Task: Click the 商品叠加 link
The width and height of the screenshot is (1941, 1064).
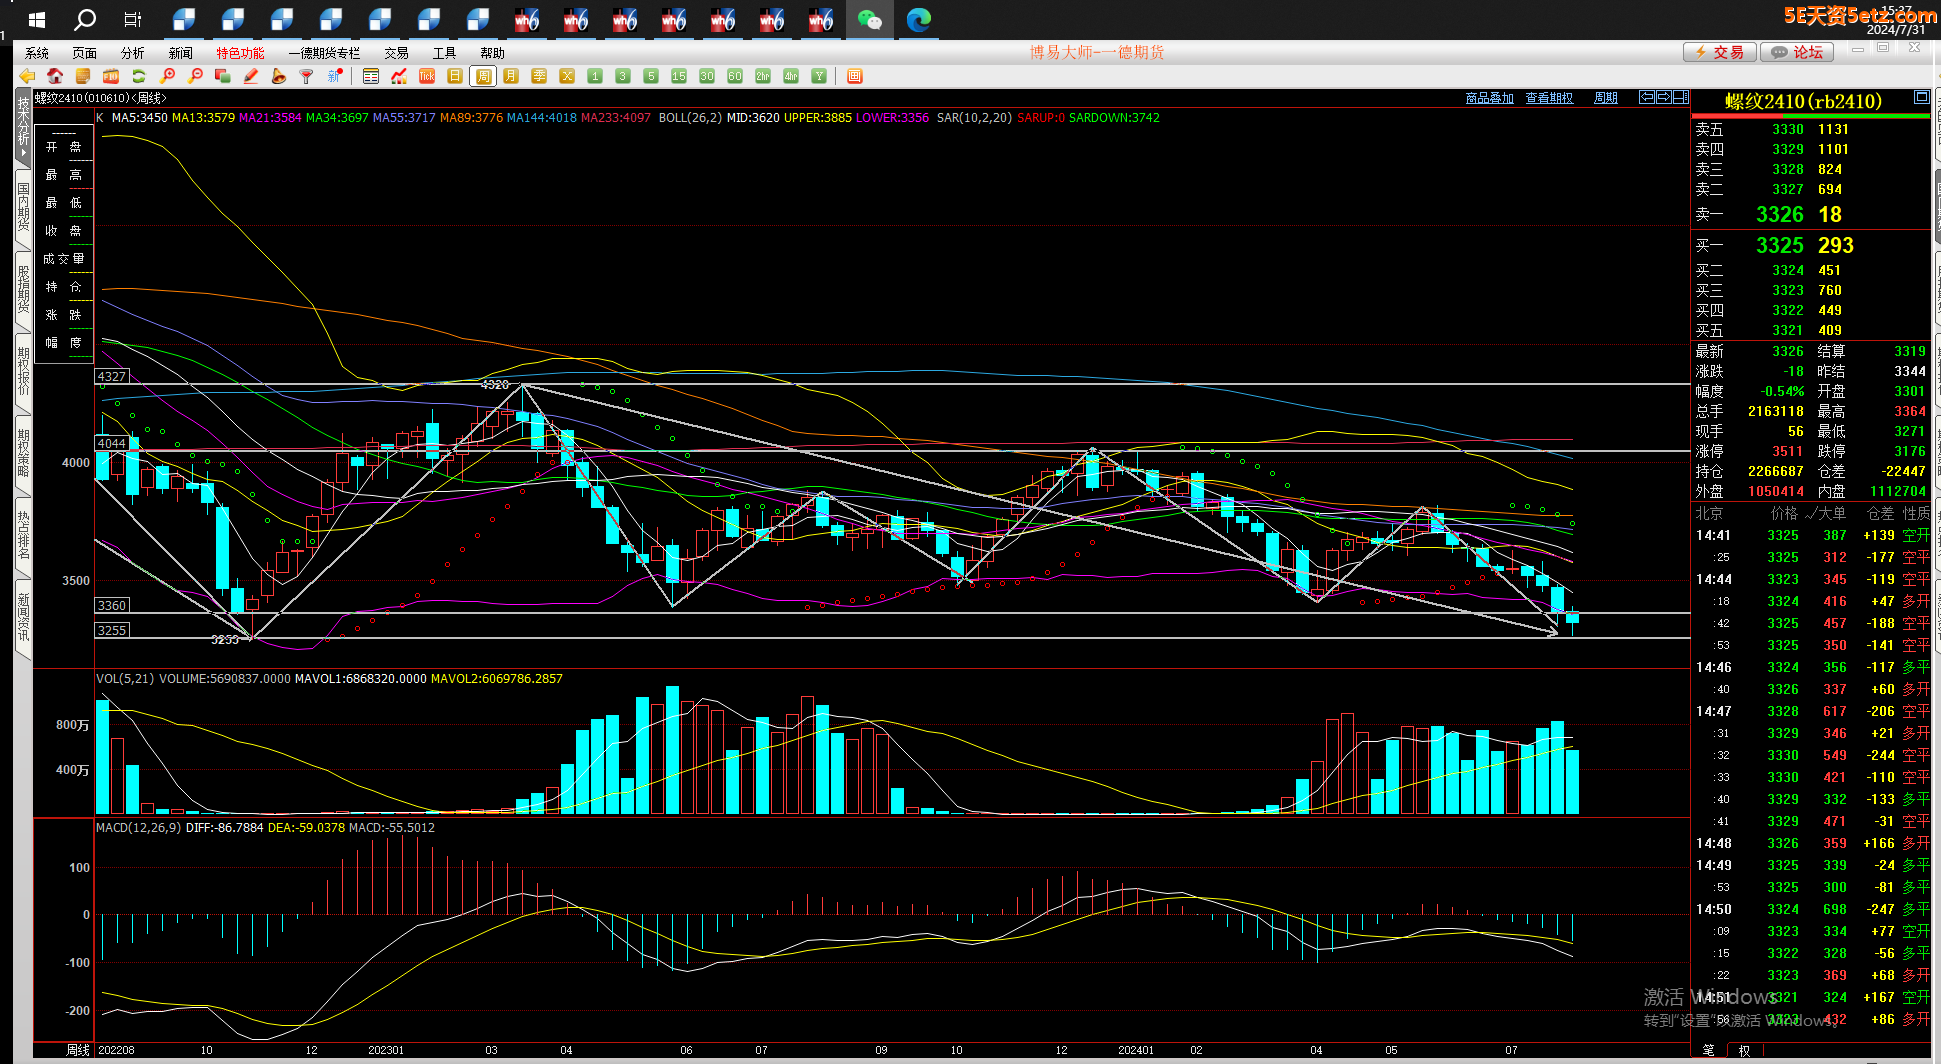Action: click(1489, 98)
